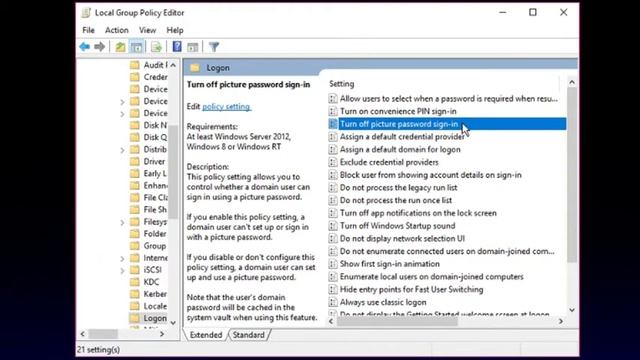Expand the Interne folder tree node

click(x=122, y=258)
